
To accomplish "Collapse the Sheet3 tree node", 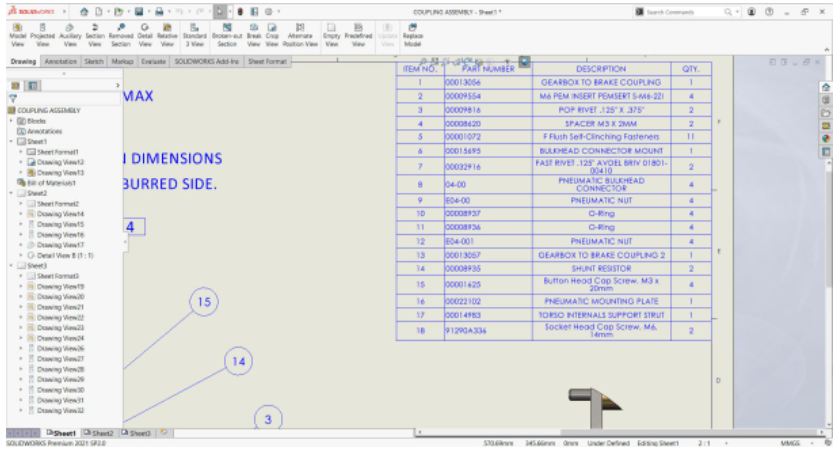I will tap(11, 266).
